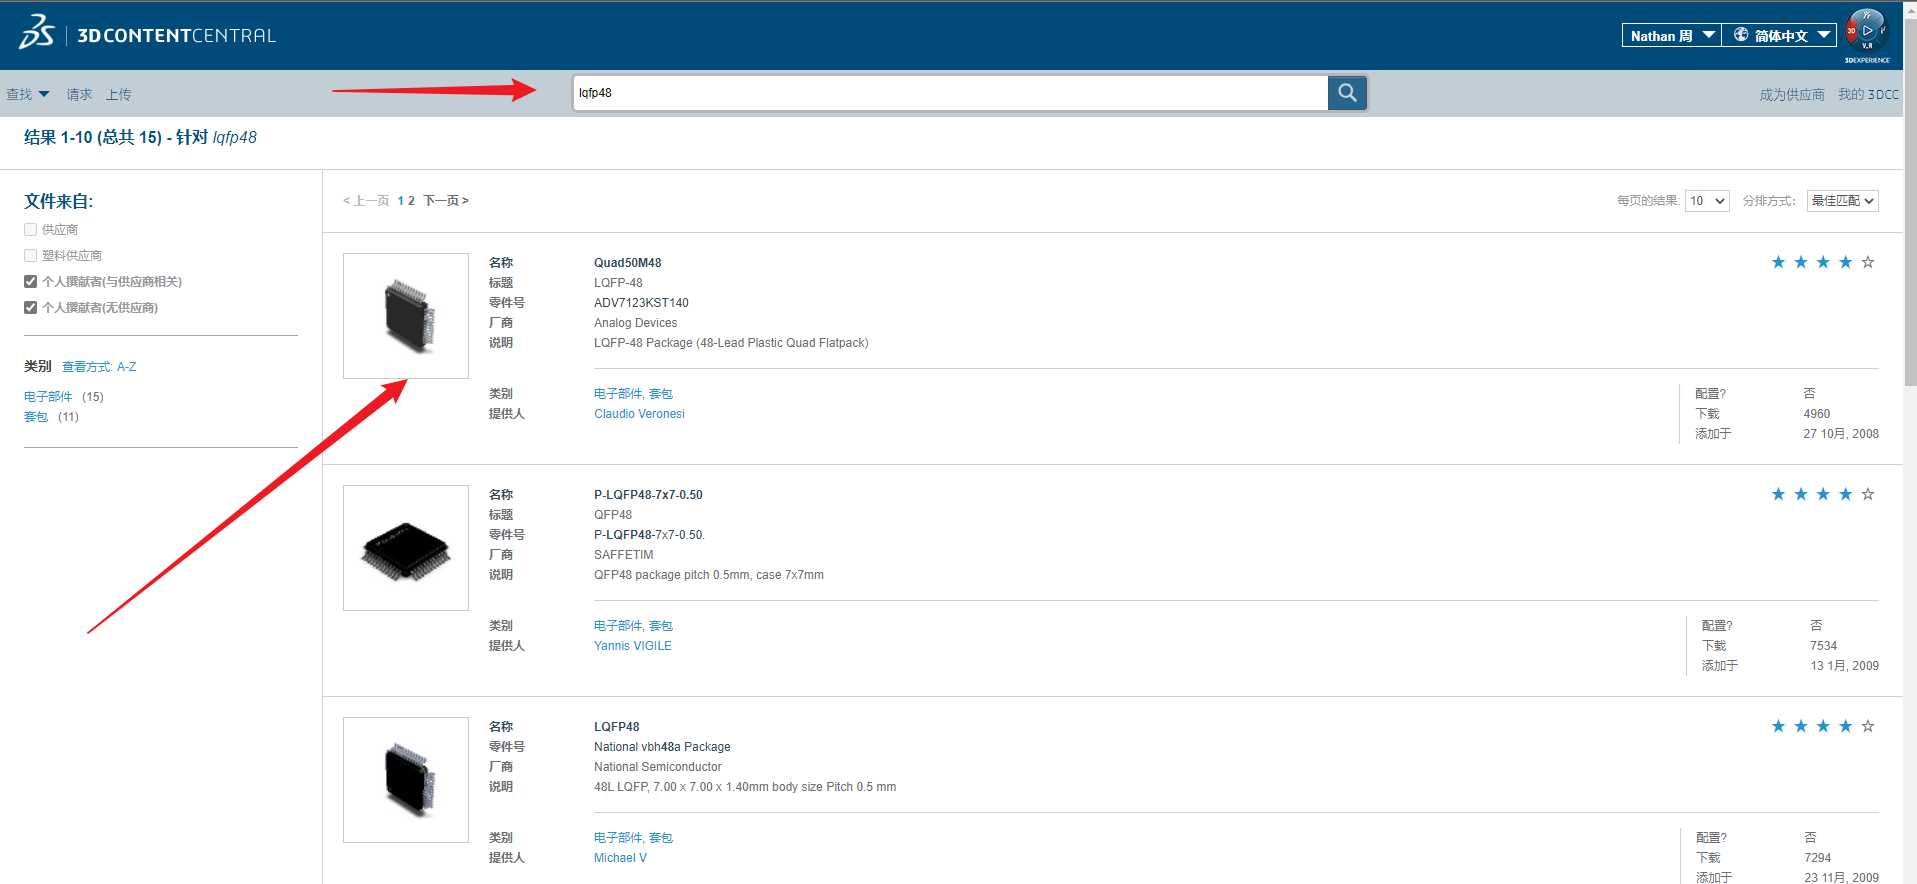This screenshot has width=1917, height=884.
Task: Click the SAFFETIM manufacturer text
Action: pyautogui.click(x=623, y=555)
